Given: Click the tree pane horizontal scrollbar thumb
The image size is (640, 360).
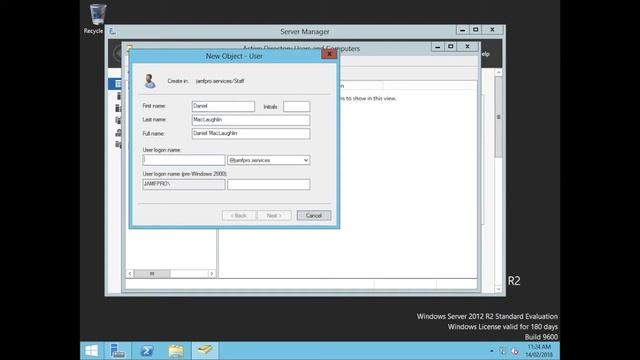Looking at the screenshot, I should [x=152, y=273].
